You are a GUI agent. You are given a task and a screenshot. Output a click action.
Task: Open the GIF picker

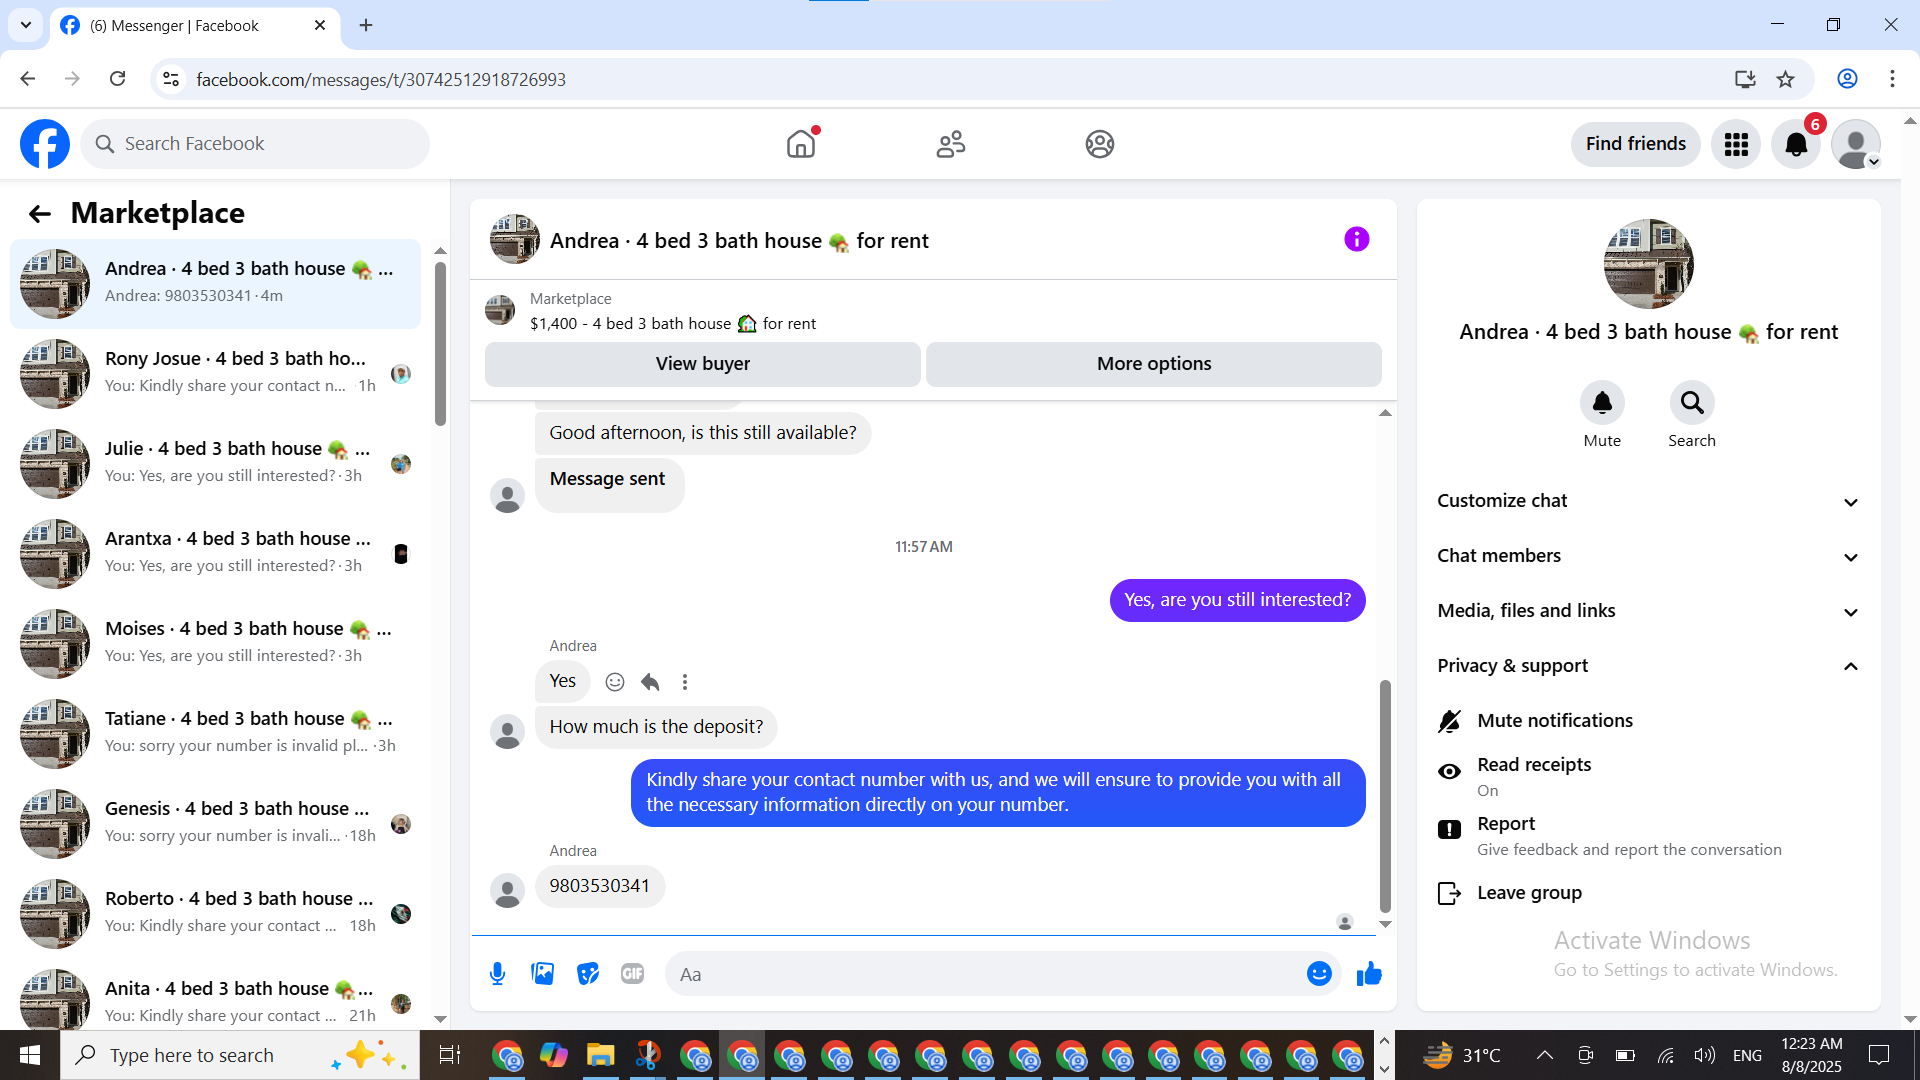pyautogui.click(x=632, y=974)
